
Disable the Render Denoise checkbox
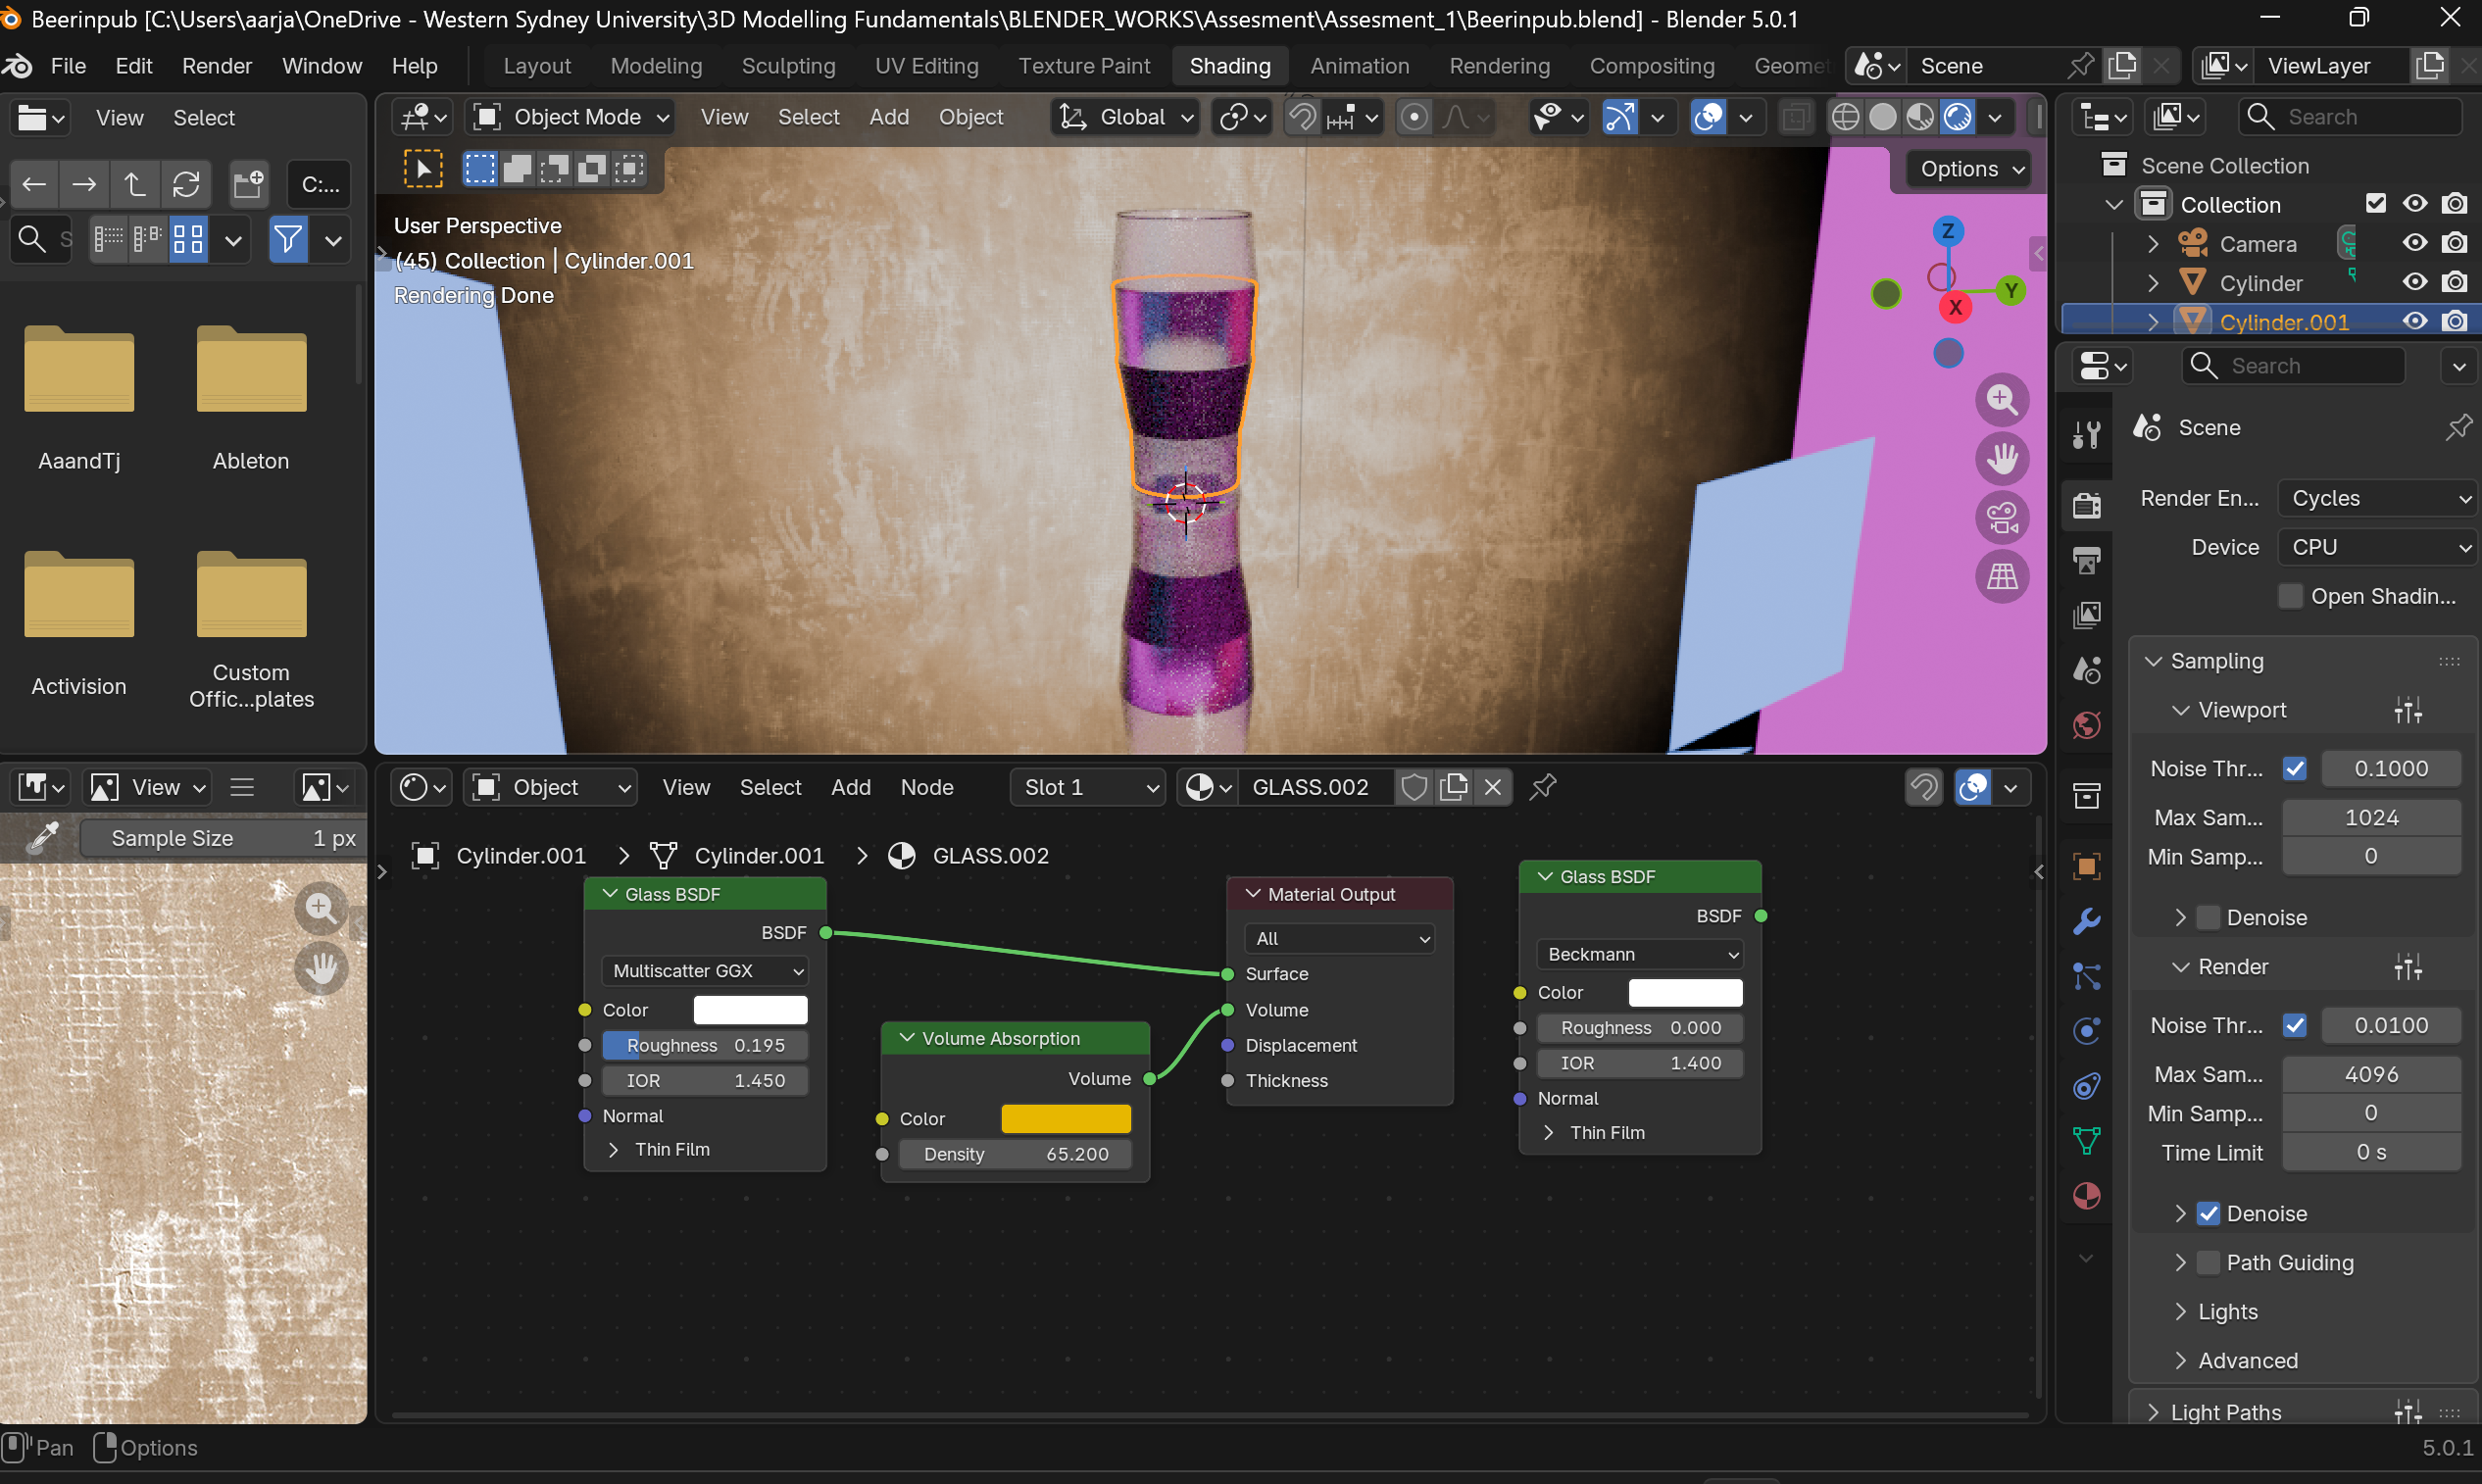(2209, 1214)
